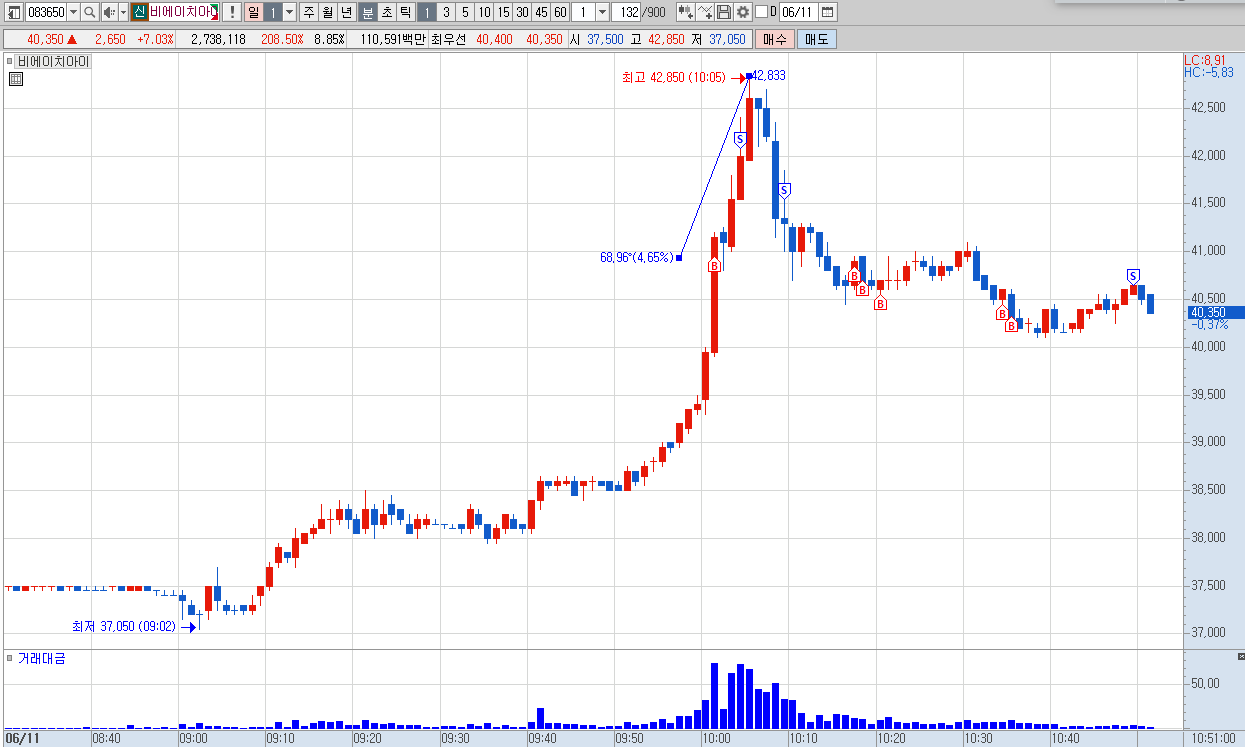
Task: Click the 110,591백만 trading value
Action: coord(392,39)
